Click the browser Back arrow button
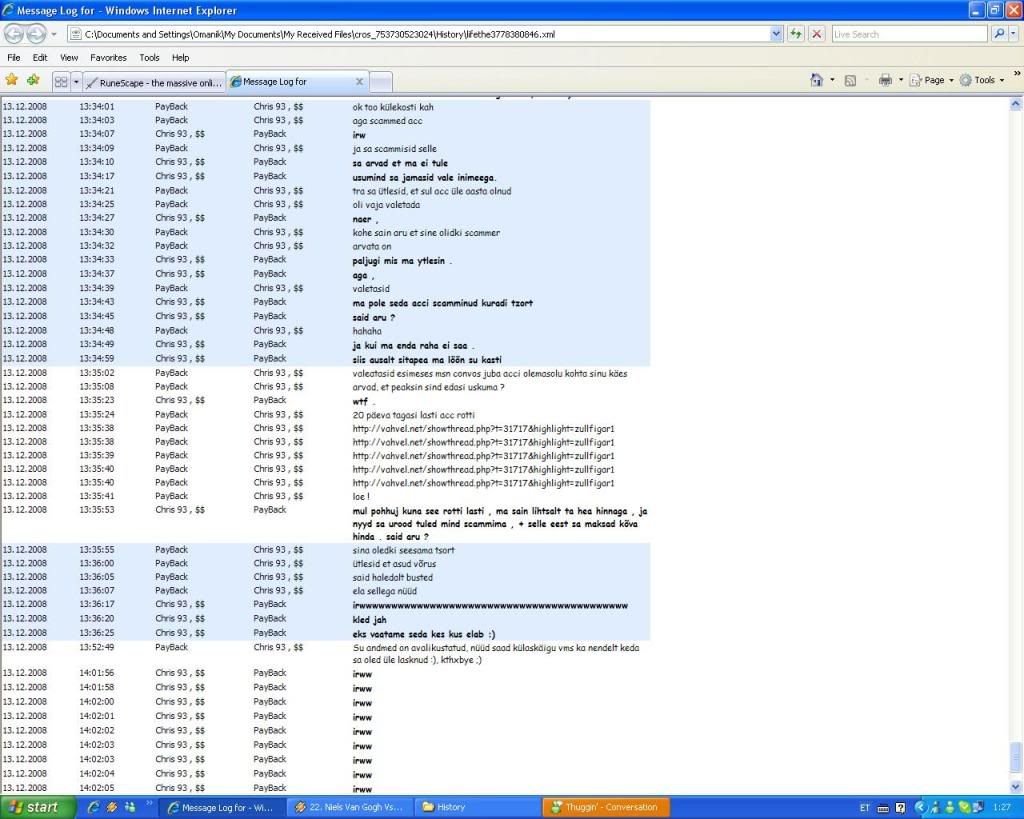1024x819 pixels. pyautogui.click(x=14, y=34)
